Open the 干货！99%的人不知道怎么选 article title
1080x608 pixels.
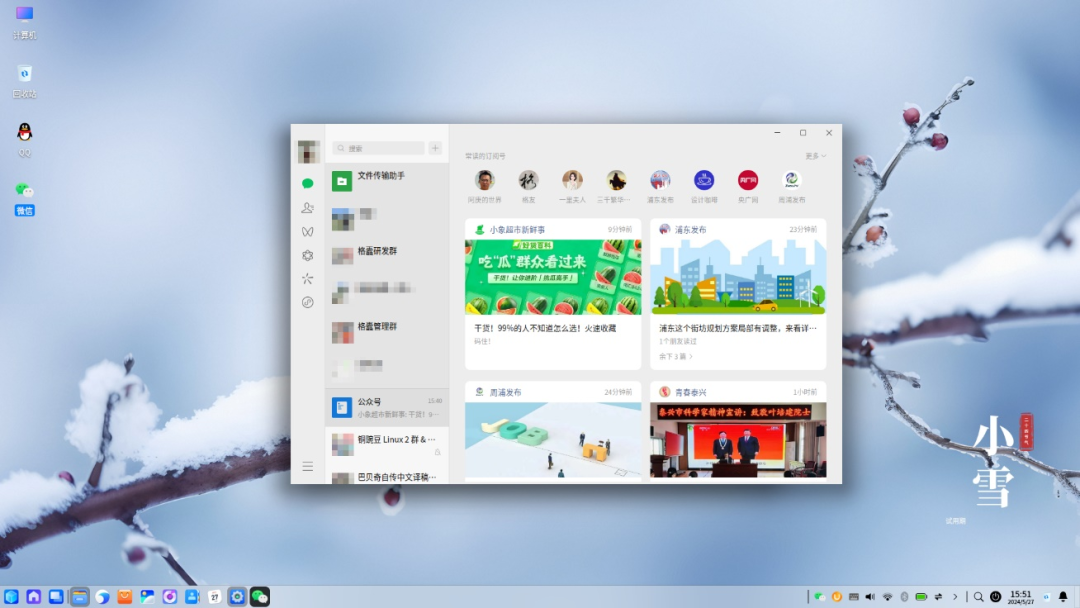coord(545,328)
